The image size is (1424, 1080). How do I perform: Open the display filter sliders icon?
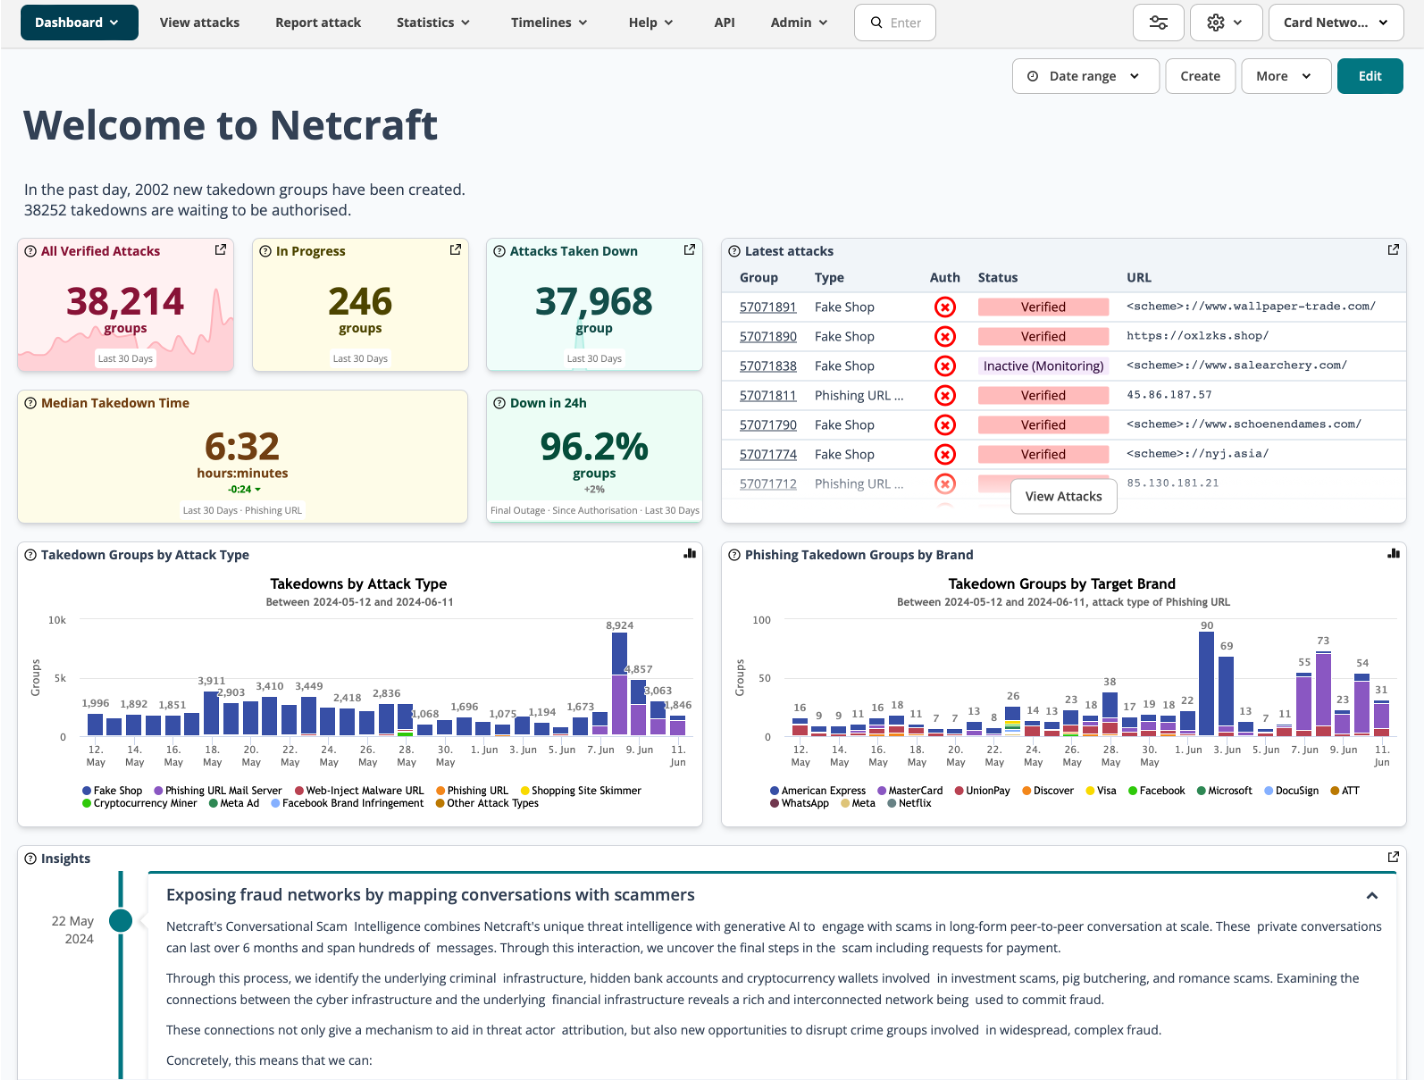click(x=1158, y=21)
